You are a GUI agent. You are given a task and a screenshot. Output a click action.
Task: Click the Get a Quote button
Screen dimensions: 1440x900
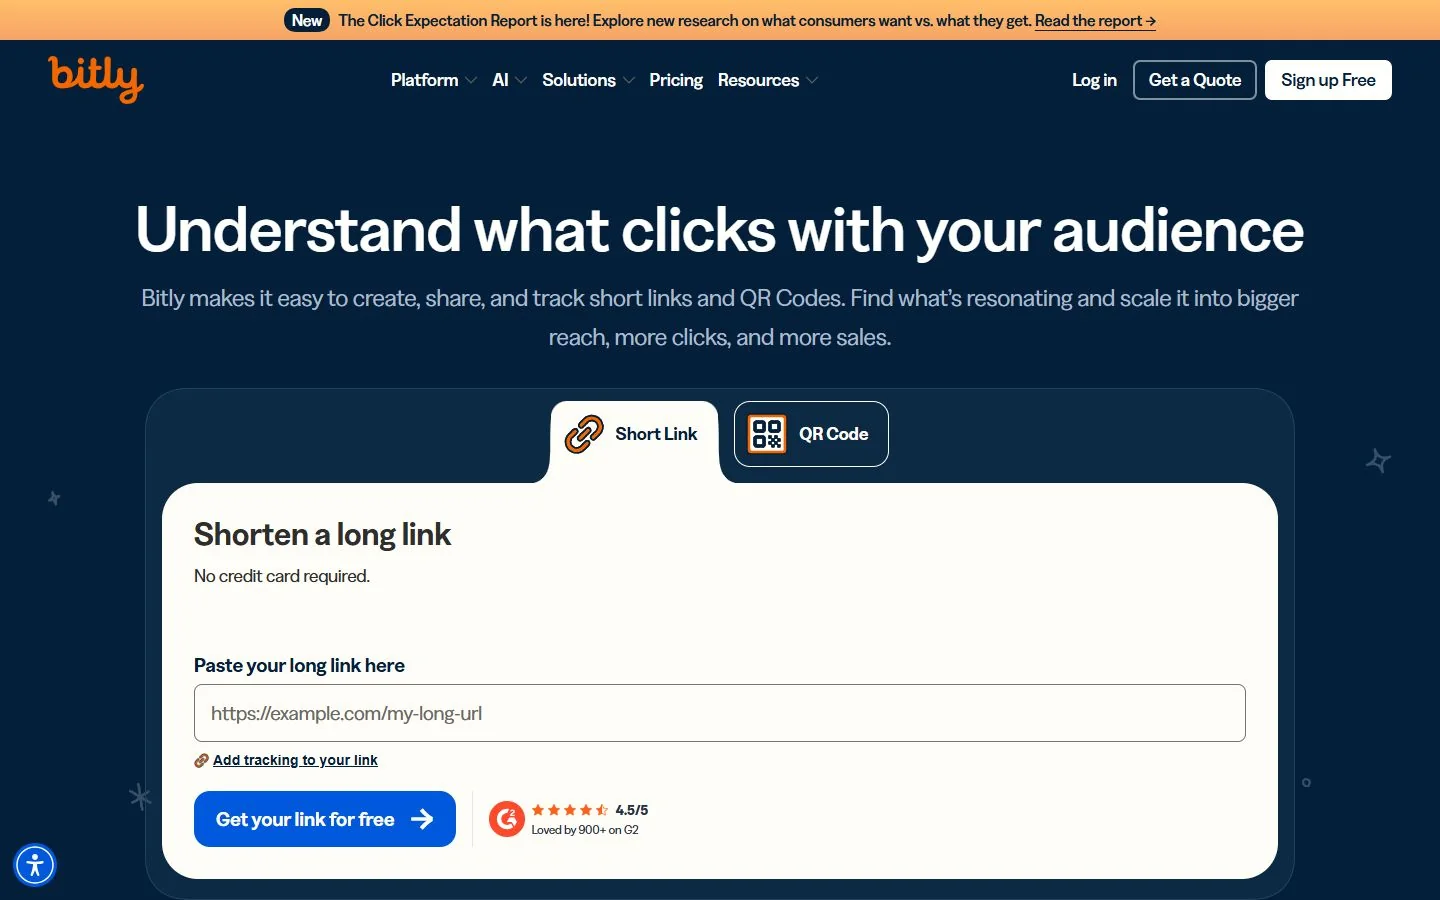(1195, 80)
